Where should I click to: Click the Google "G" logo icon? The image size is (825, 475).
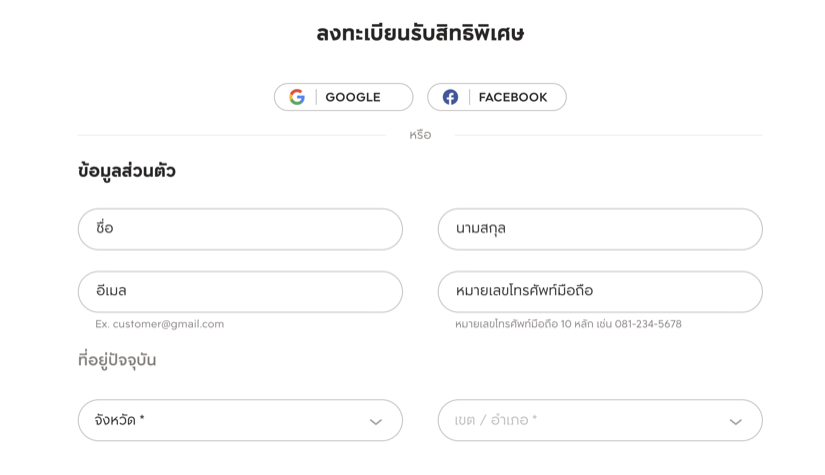pos(297,97)
